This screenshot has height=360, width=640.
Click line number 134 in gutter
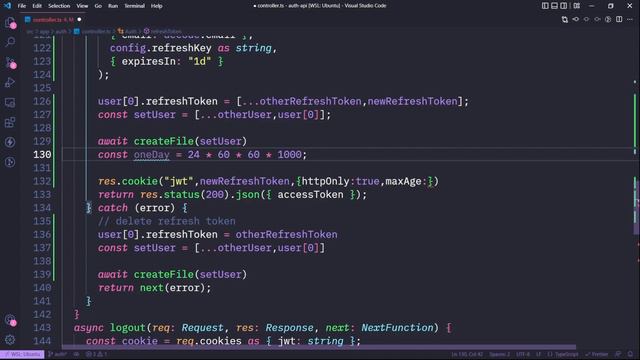coord(42,208)
